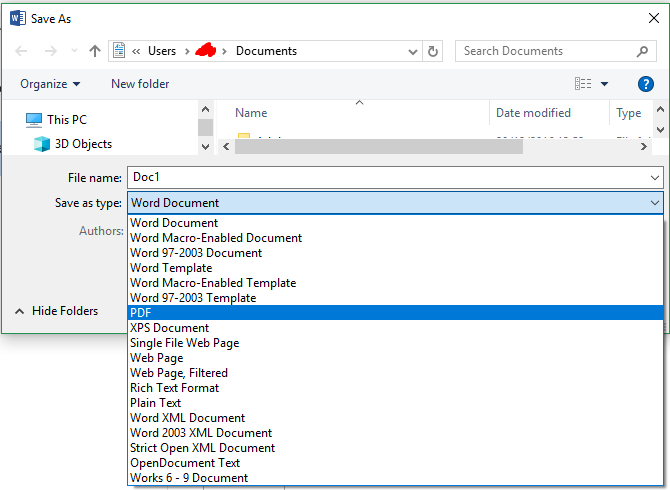Select Rich Text Format type
This screenshot has height=490, width=670.
[x=396, y=388]
